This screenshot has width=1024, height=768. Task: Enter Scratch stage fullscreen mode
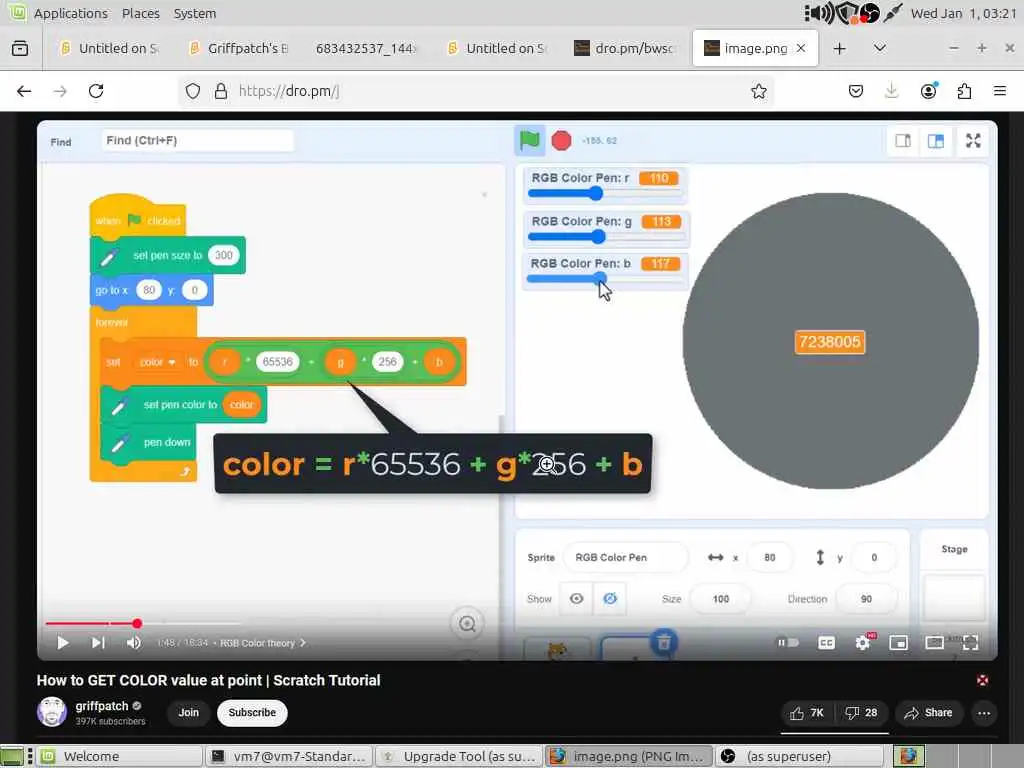(x=973, y=141)
